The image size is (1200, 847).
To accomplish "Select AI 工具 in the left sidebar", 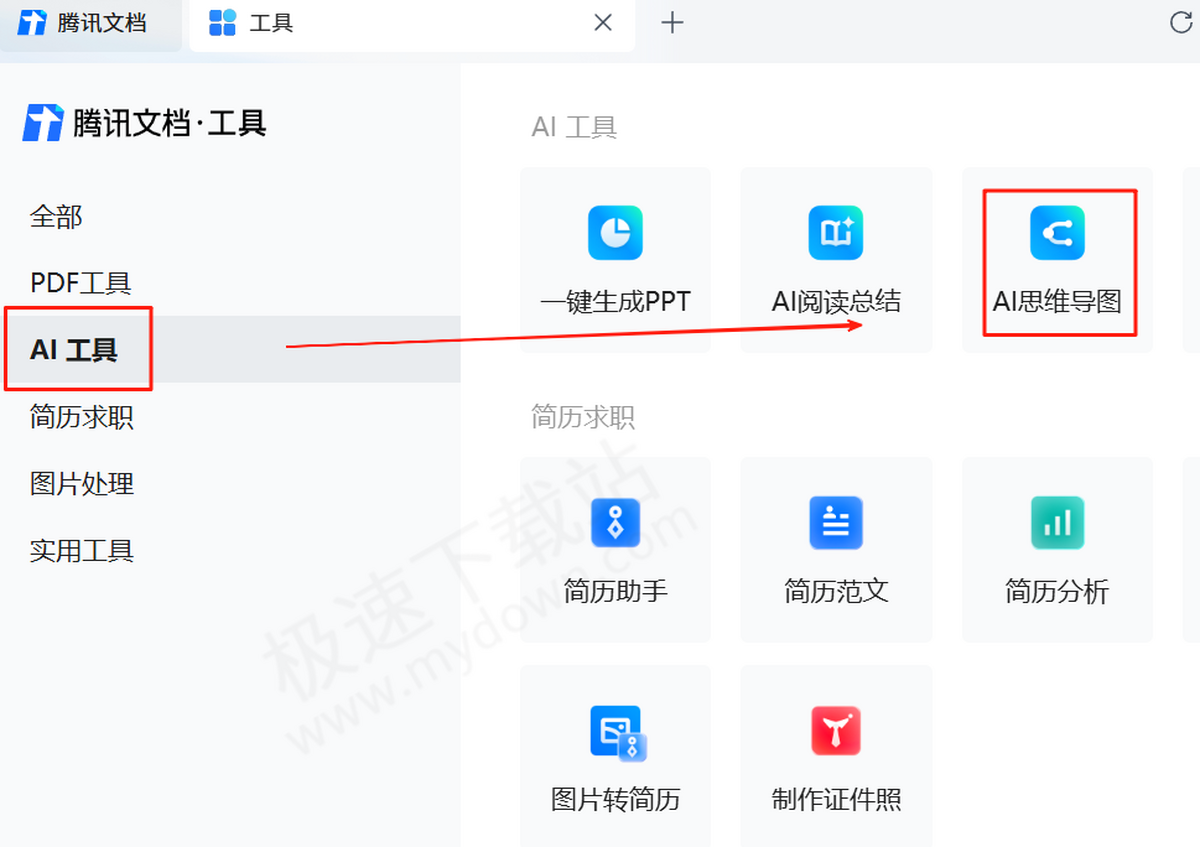I will point(230,349).
